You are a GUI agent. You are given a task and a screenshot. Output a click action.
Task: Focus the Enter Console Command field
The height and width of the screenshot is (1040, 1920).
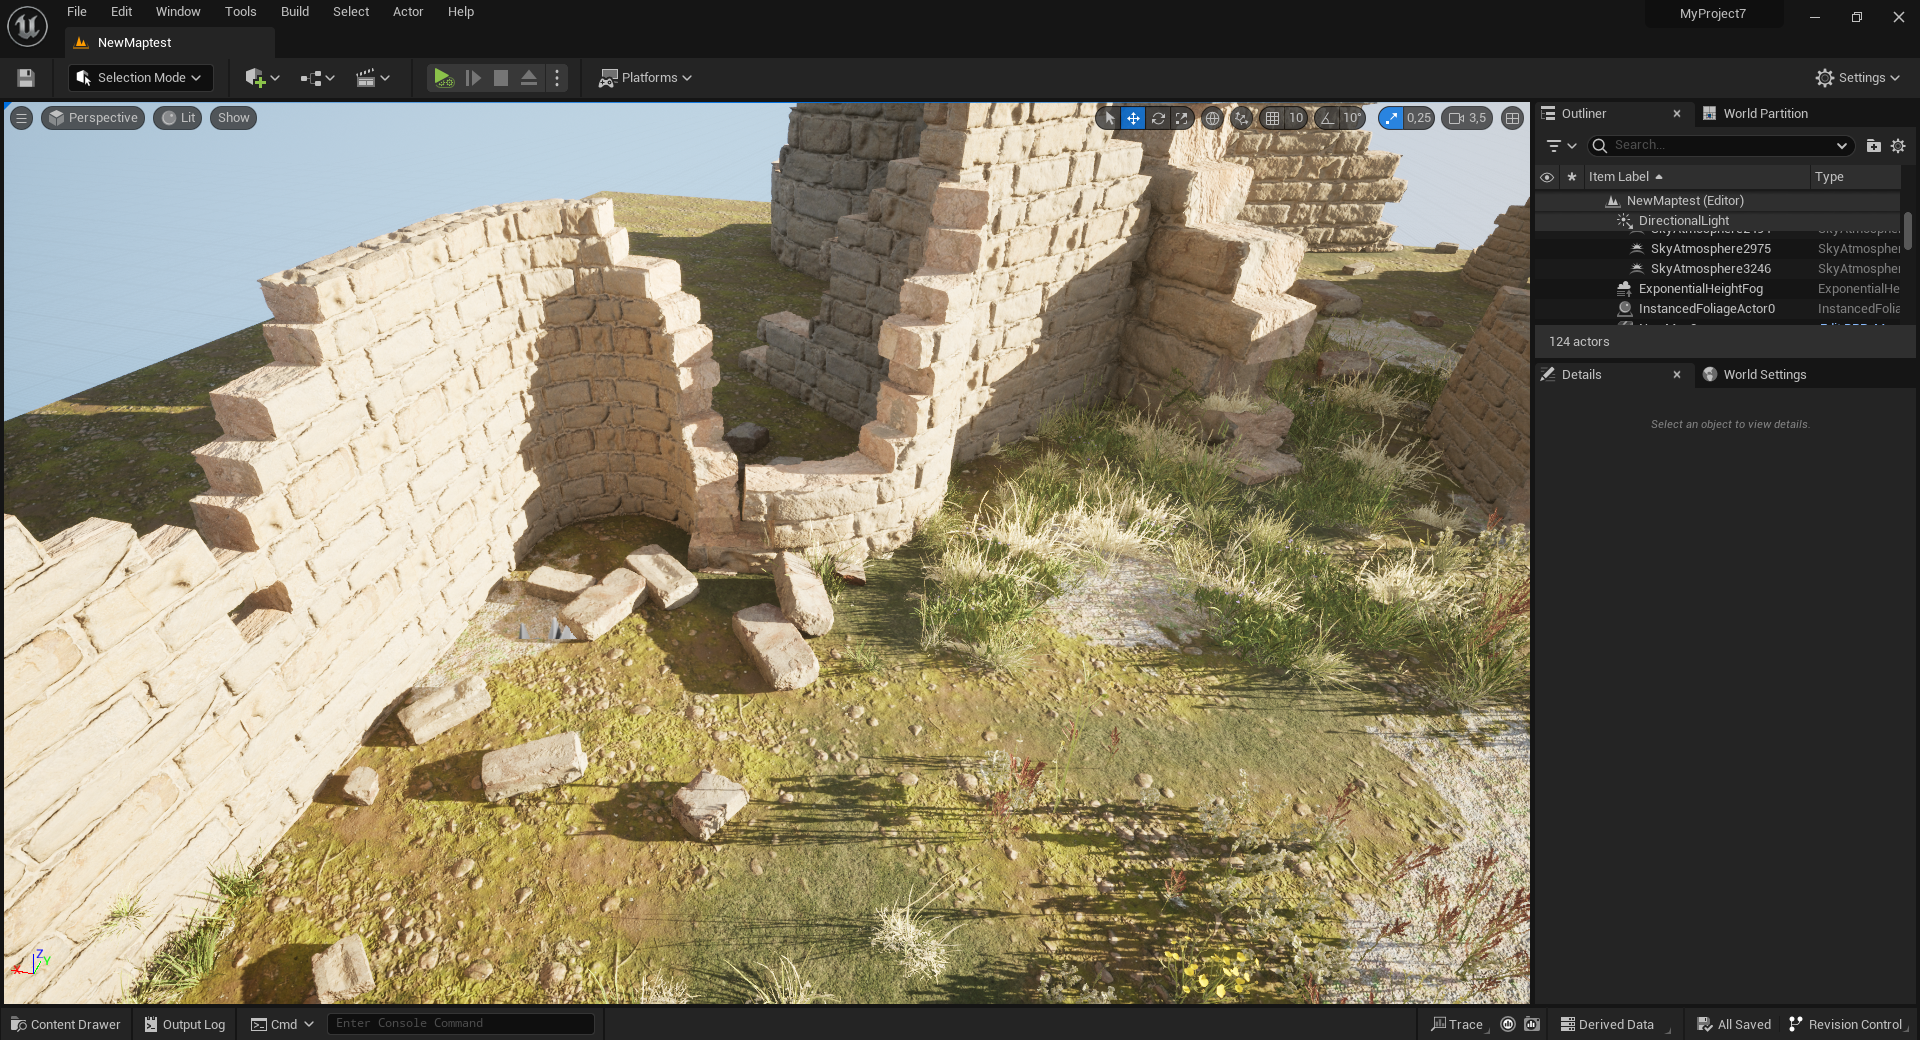tap(461, 1024)
